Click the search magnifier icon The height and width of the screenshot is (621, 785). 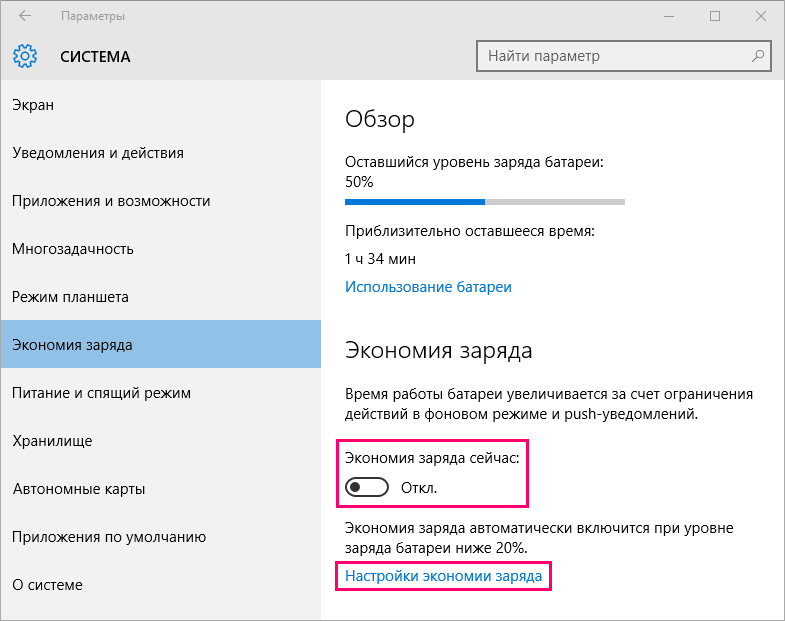tap(758, 56)
